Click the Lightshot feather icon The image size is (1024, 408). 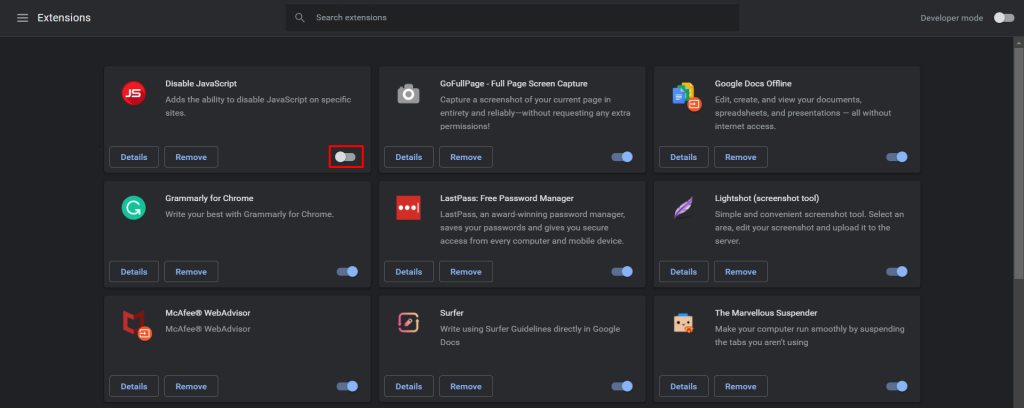tap(685, 208)
